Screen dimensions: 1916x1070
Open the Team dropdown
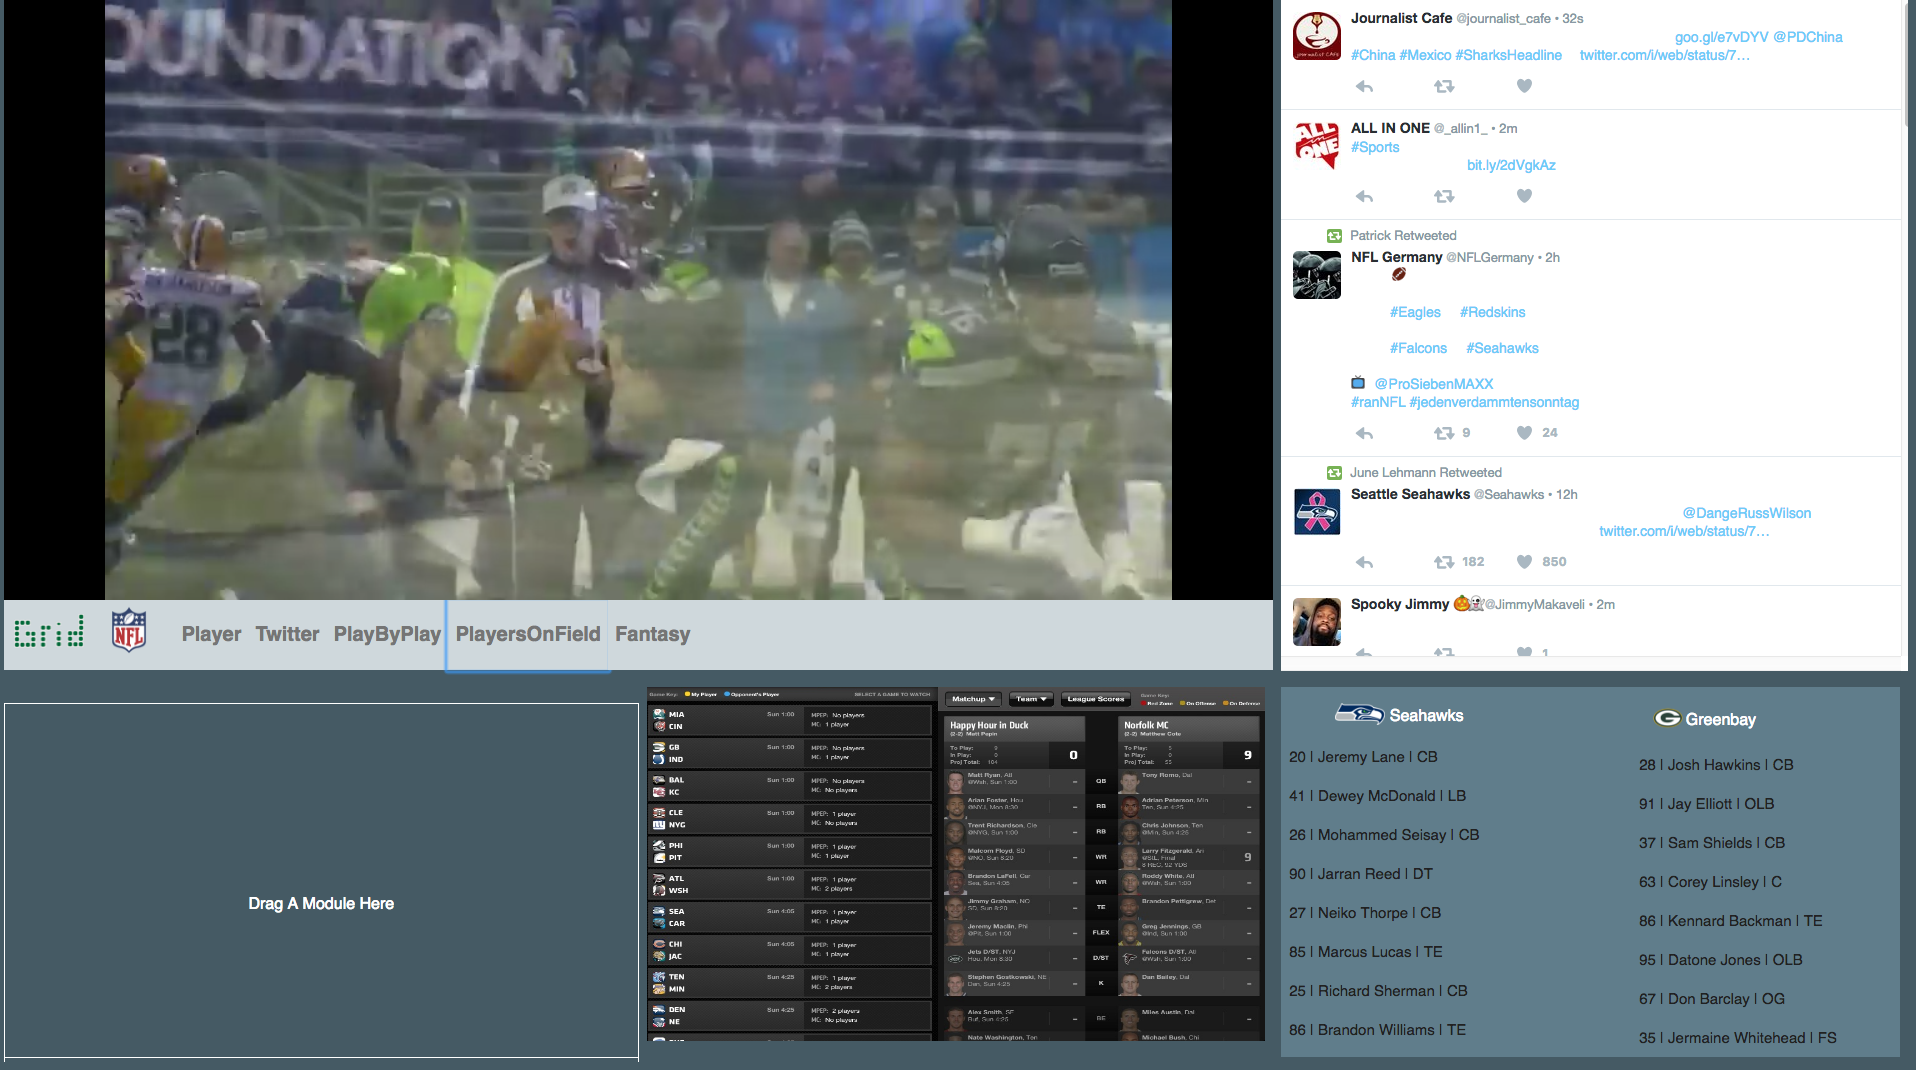click(x=1032, y=699)
